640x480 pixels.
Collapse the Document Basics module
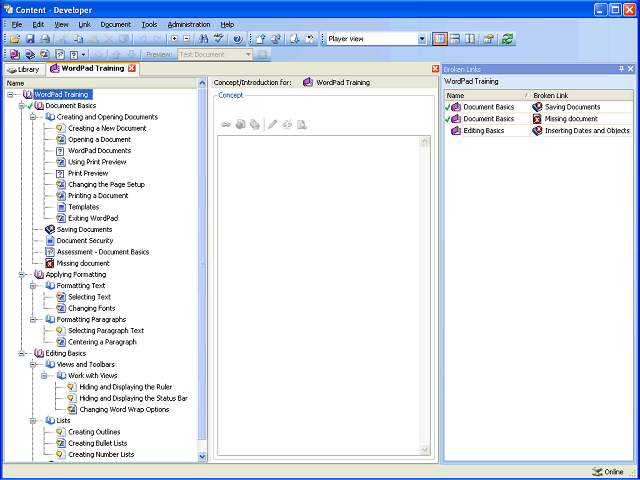click(22, 106)
